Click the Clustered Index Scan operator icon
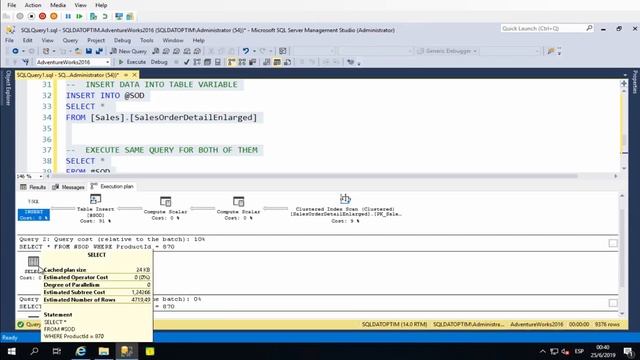640x360 pixels. (x=345, y=199)
